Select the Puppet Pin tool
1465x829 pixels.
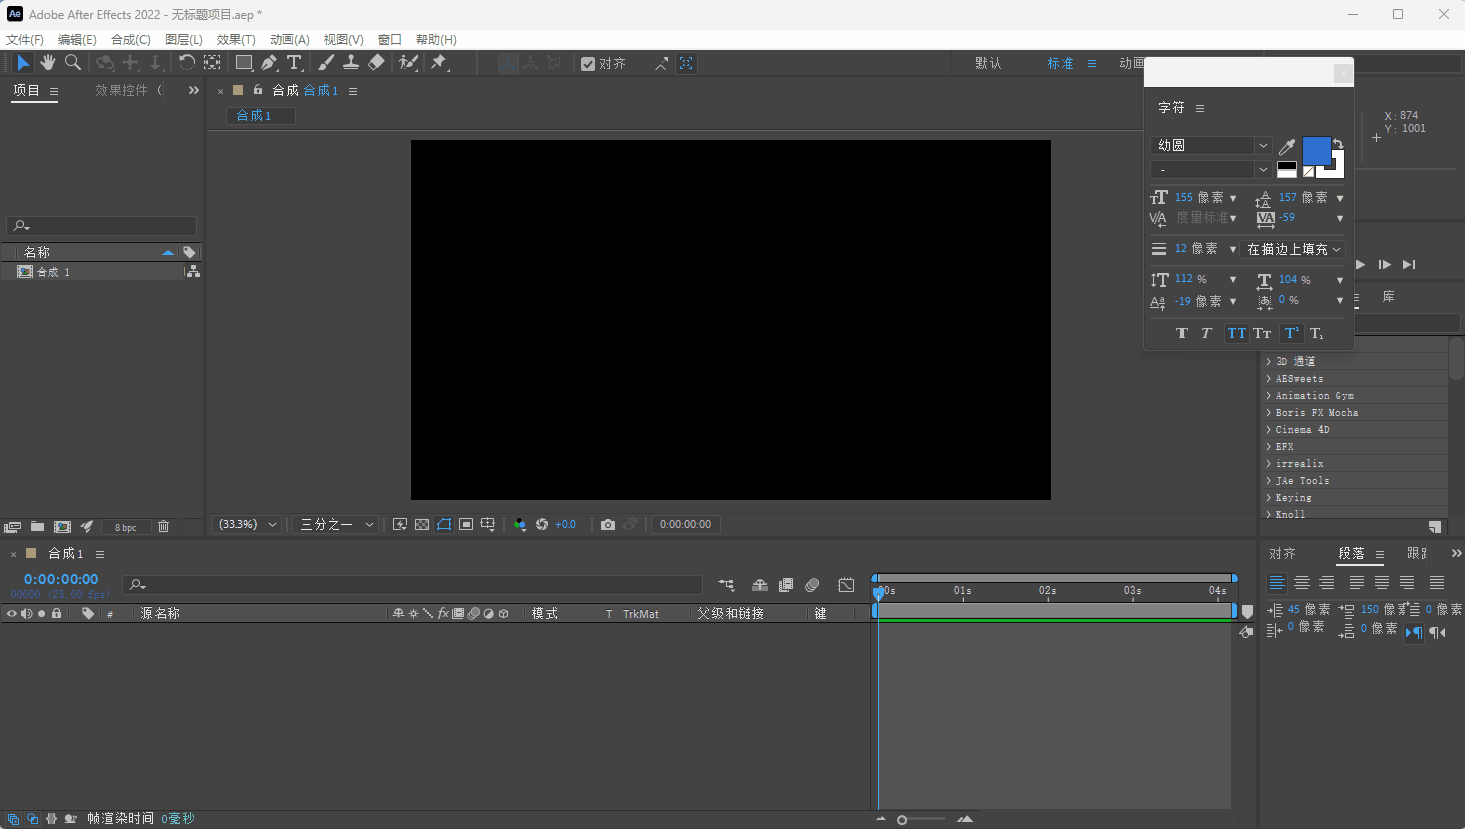pos(438,63)
